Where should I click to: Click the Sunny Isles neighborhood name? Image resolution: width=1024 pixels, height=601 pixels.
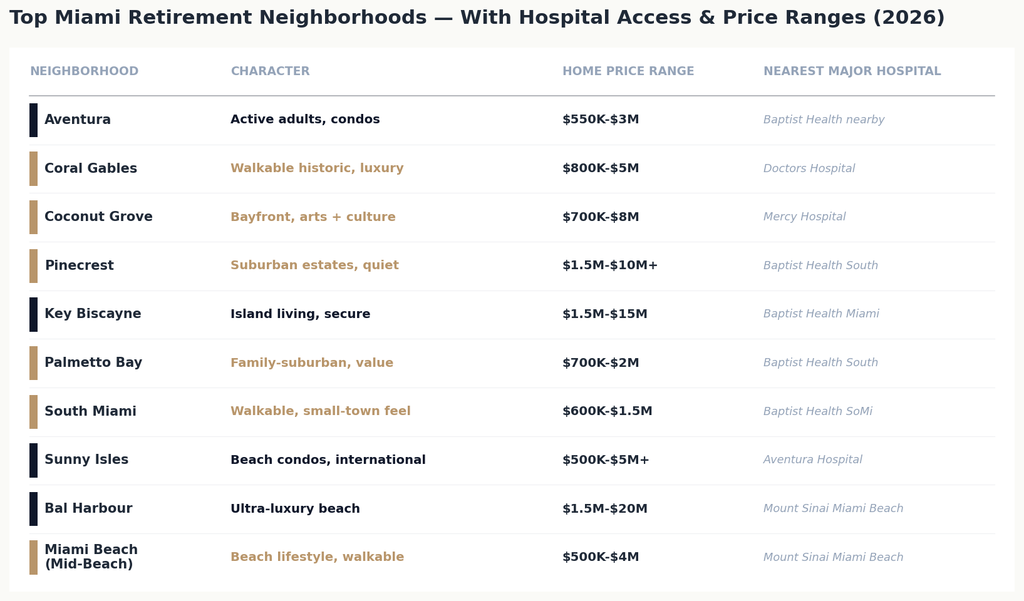(86, 459)
